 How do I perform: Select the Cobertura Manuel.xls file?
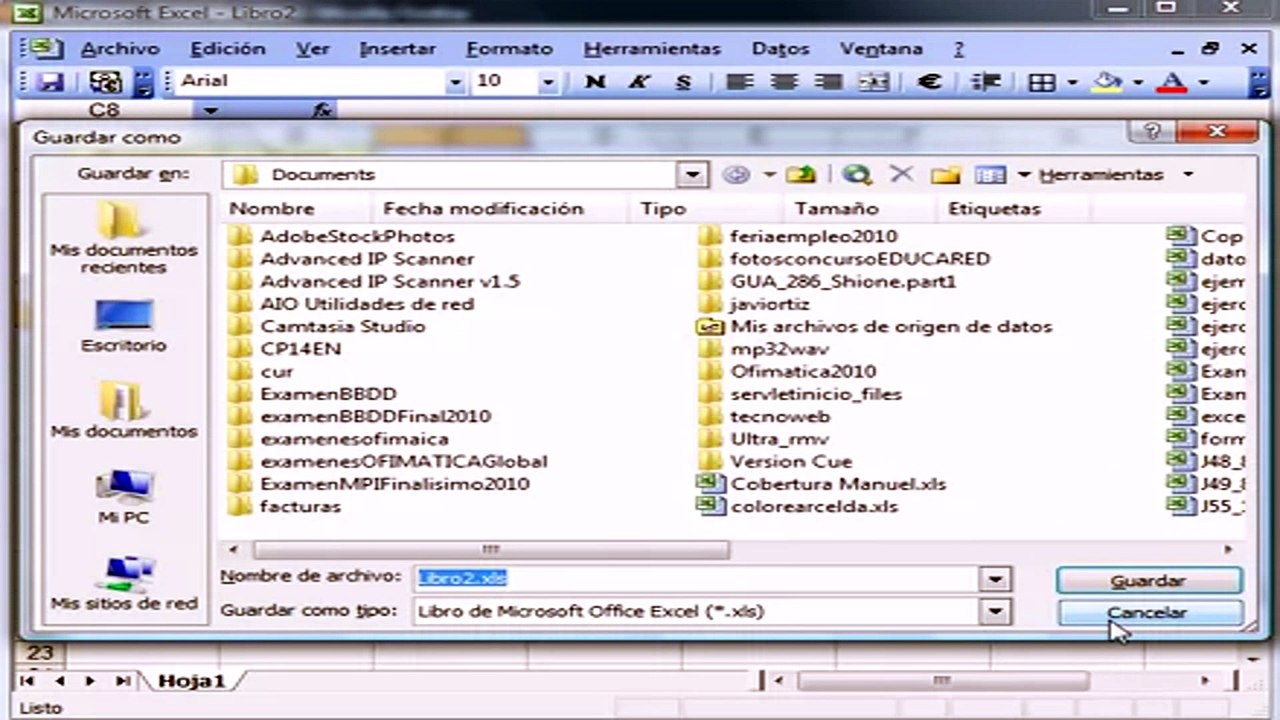click(822, 484)
